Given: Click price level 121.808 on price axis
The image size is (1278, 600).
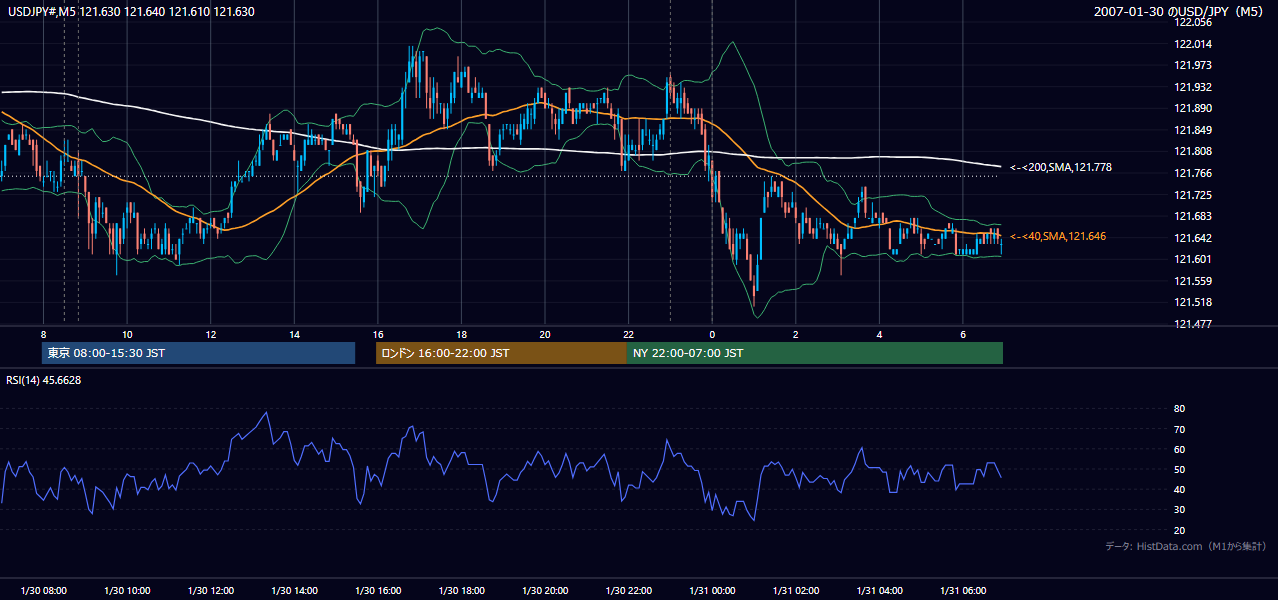Looking at the screenshot, I should 1194,151.
